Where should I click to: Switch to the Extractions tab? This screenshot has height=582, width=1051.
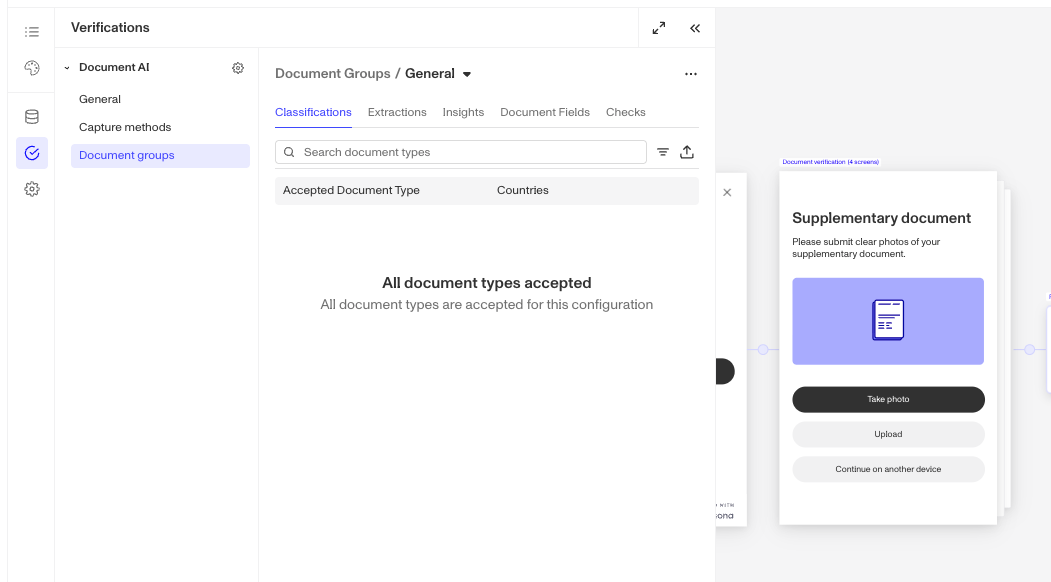click(397, 112)
